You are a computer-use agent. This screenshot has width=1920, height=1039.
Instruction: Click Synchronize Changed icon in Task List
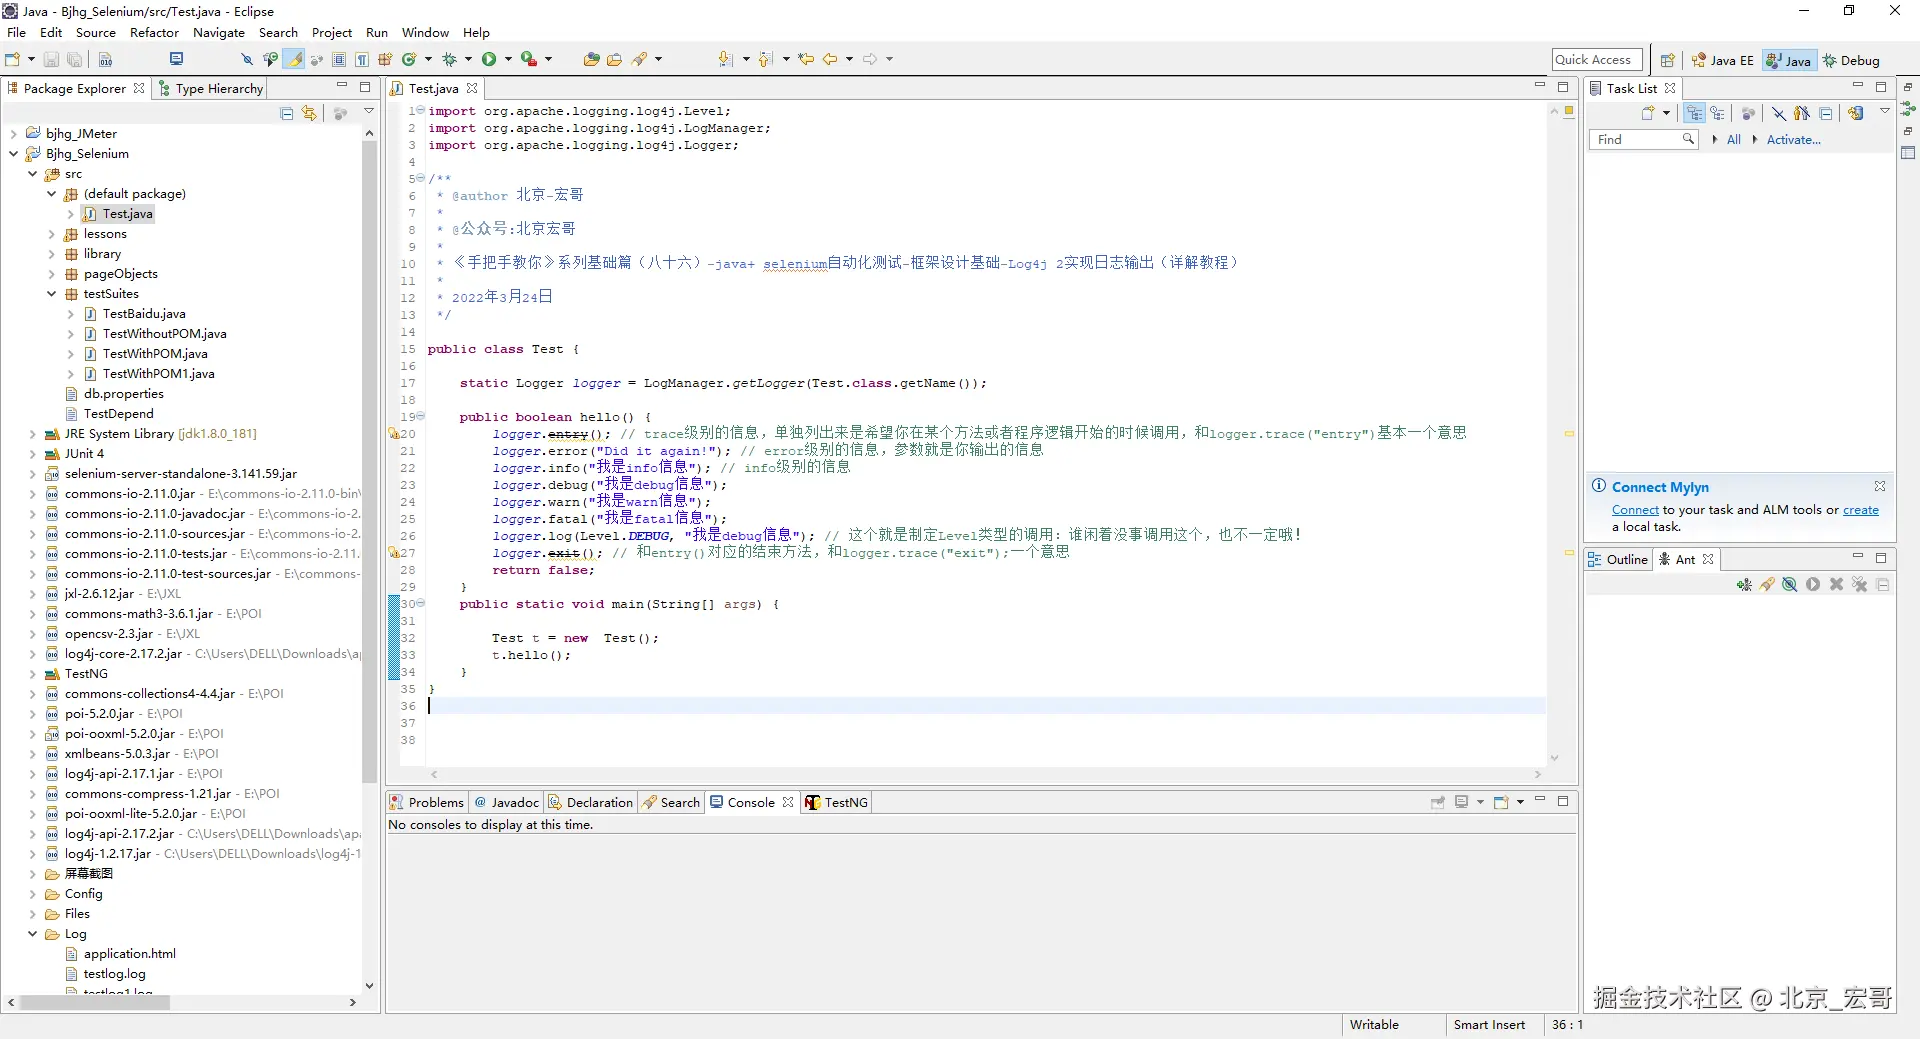(x=1856, y=114)
